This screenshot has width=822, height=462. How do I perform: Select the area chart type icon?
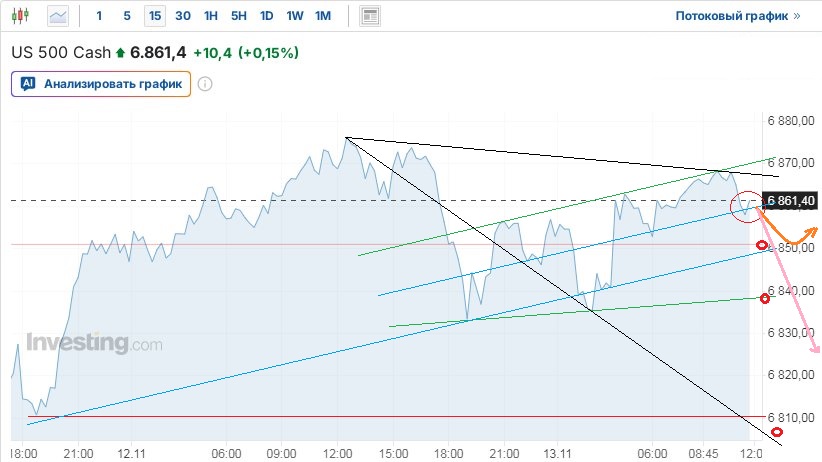coord(58,16)
